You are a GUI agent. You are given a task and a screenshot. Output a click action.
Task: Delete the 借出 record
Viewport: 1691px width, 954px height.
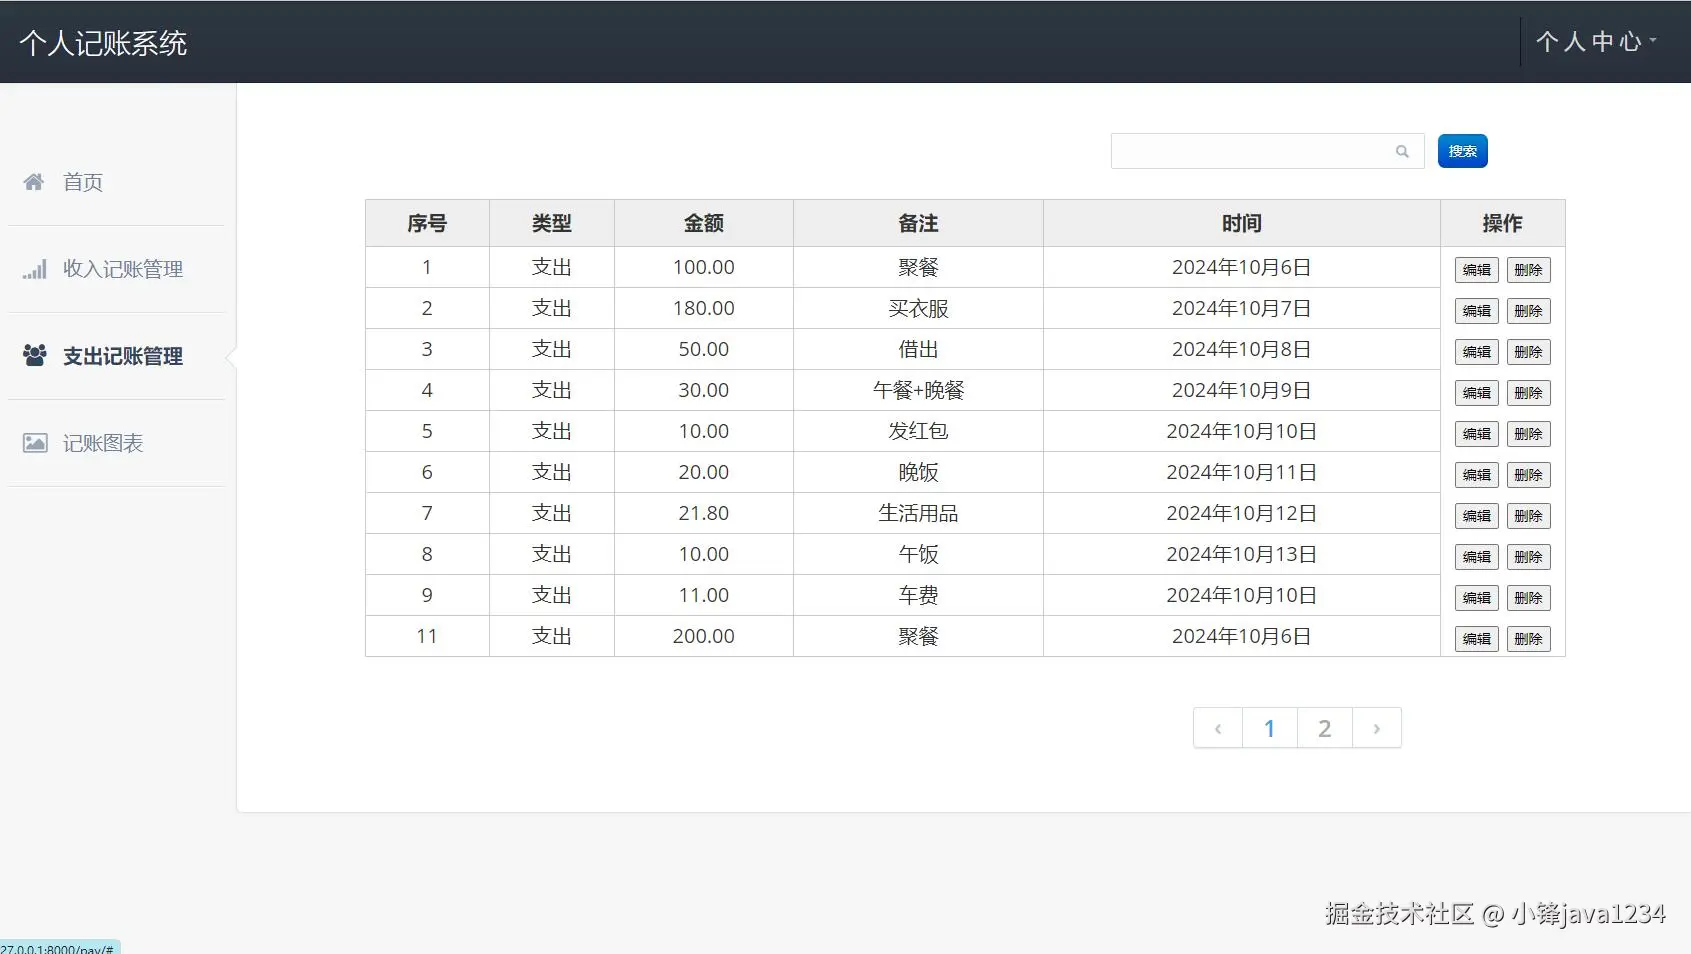(1528, 352)
